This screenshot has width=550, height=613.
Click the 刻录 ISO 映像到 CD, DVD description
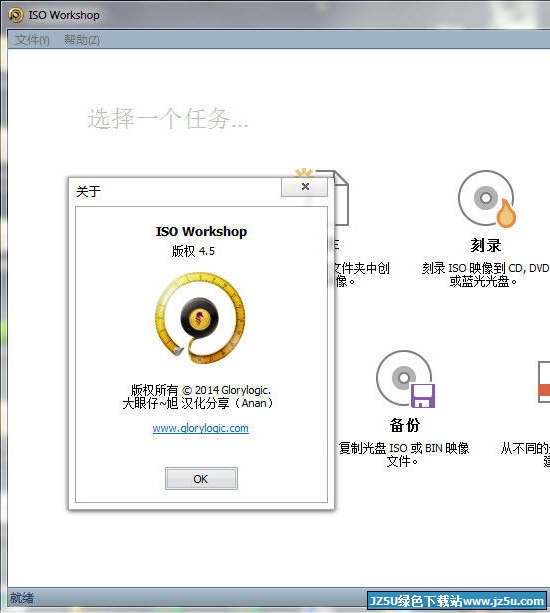coord(486,274)
